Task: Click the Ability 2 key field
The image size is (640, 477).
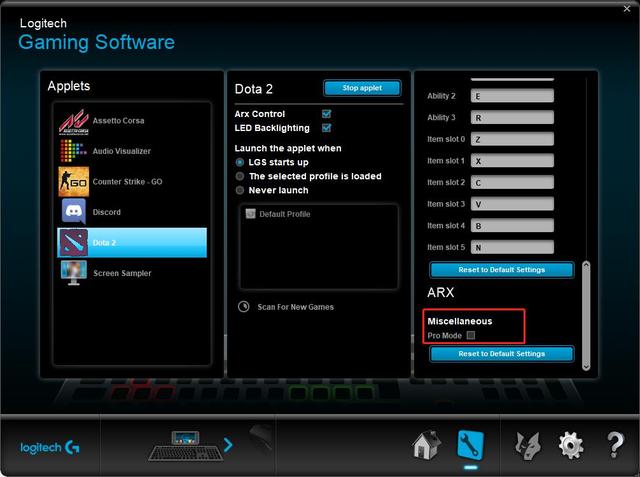Action: 512,96
